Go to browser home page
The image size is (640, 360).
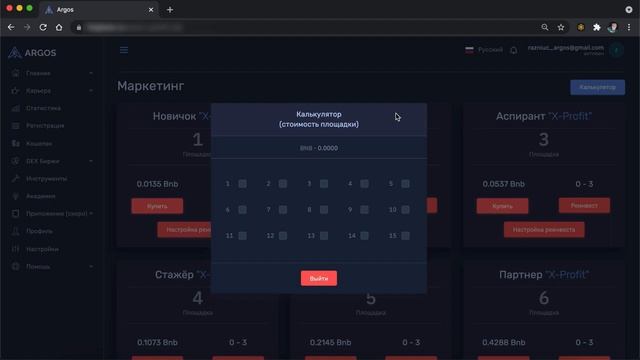coord(59,27)
